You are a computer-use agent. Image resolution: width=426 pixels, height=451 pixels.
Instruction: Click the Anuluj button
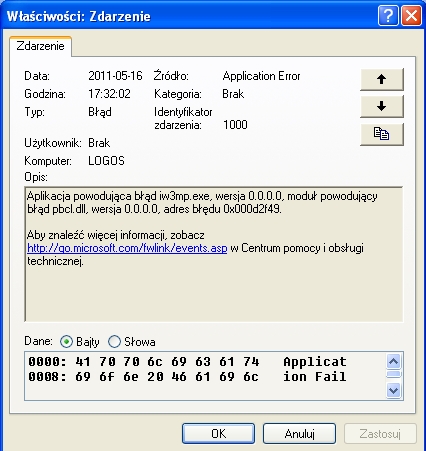[299, 434]
